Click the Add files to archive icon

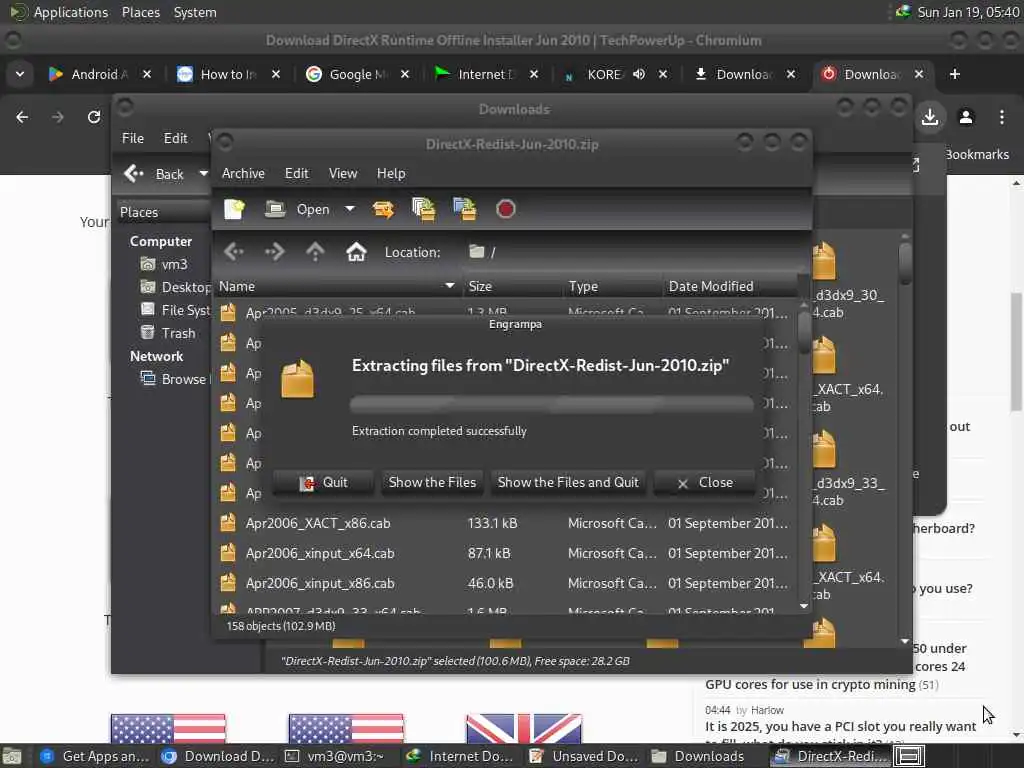pos(424,209)
